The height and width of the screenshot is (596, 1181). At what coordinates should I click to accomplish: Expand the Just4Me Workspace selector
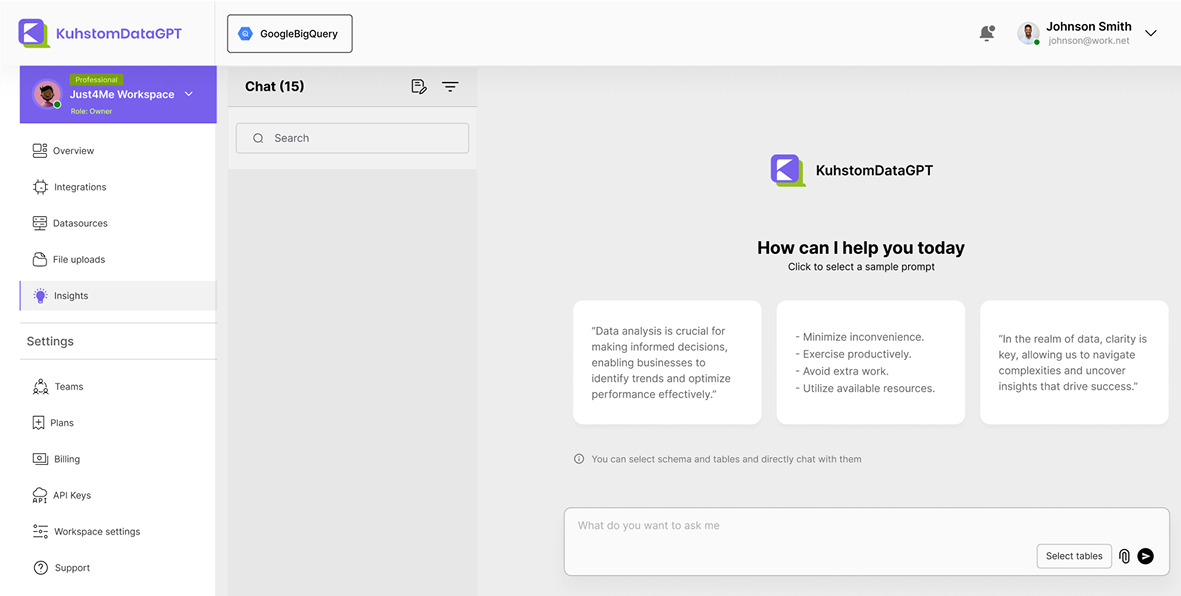pyautogui.click(x=189, y=94)
